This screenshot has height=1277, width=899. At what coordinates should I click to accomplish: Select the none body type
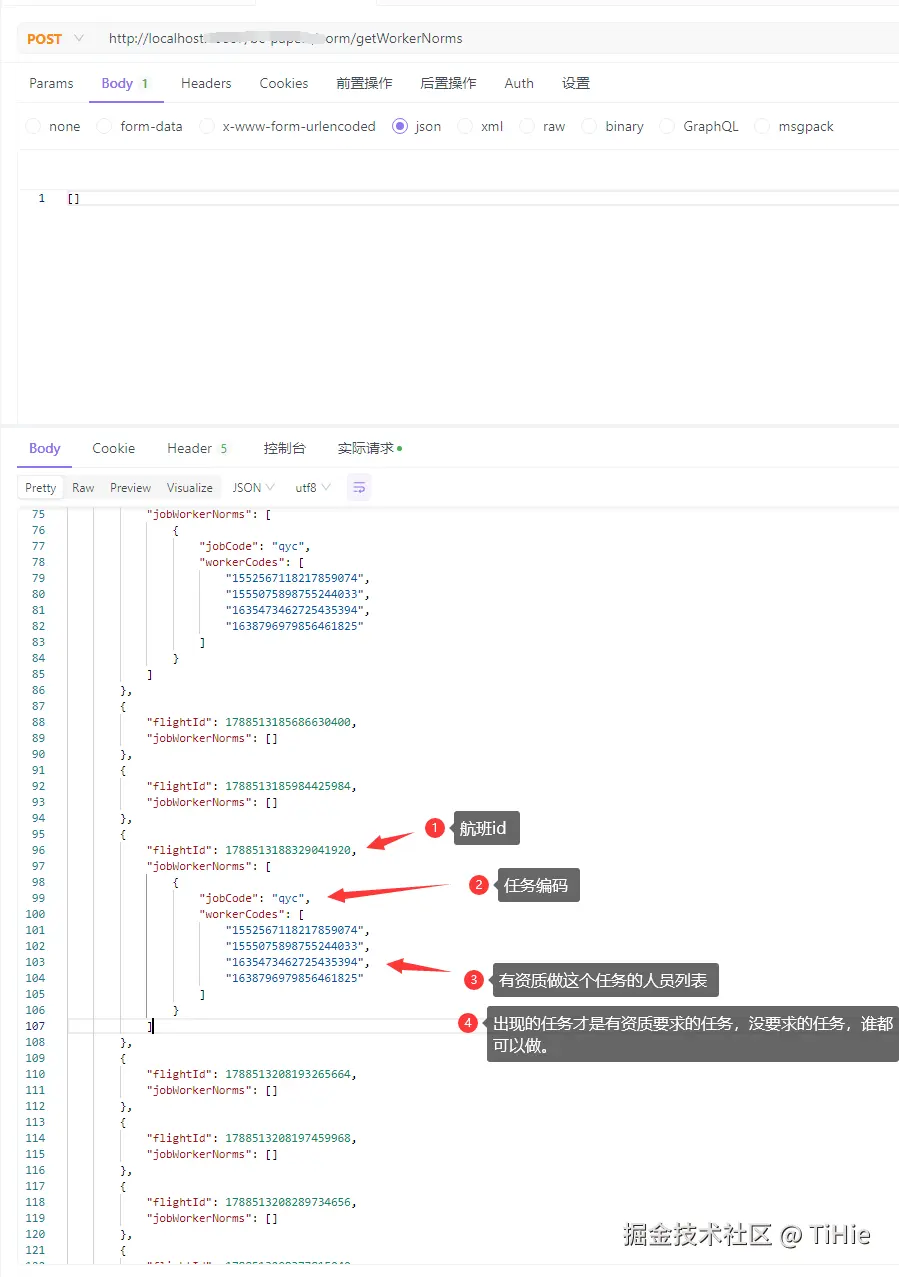(53, 126)
